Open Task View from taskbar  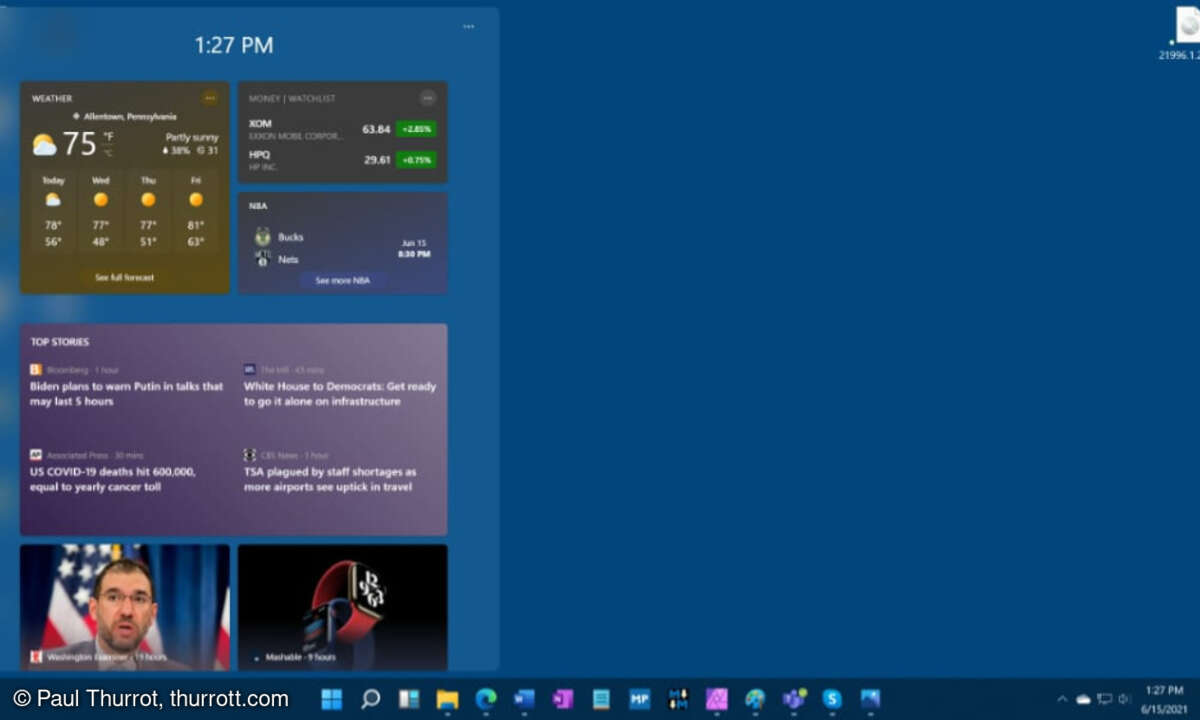click(x=409, y=699)
